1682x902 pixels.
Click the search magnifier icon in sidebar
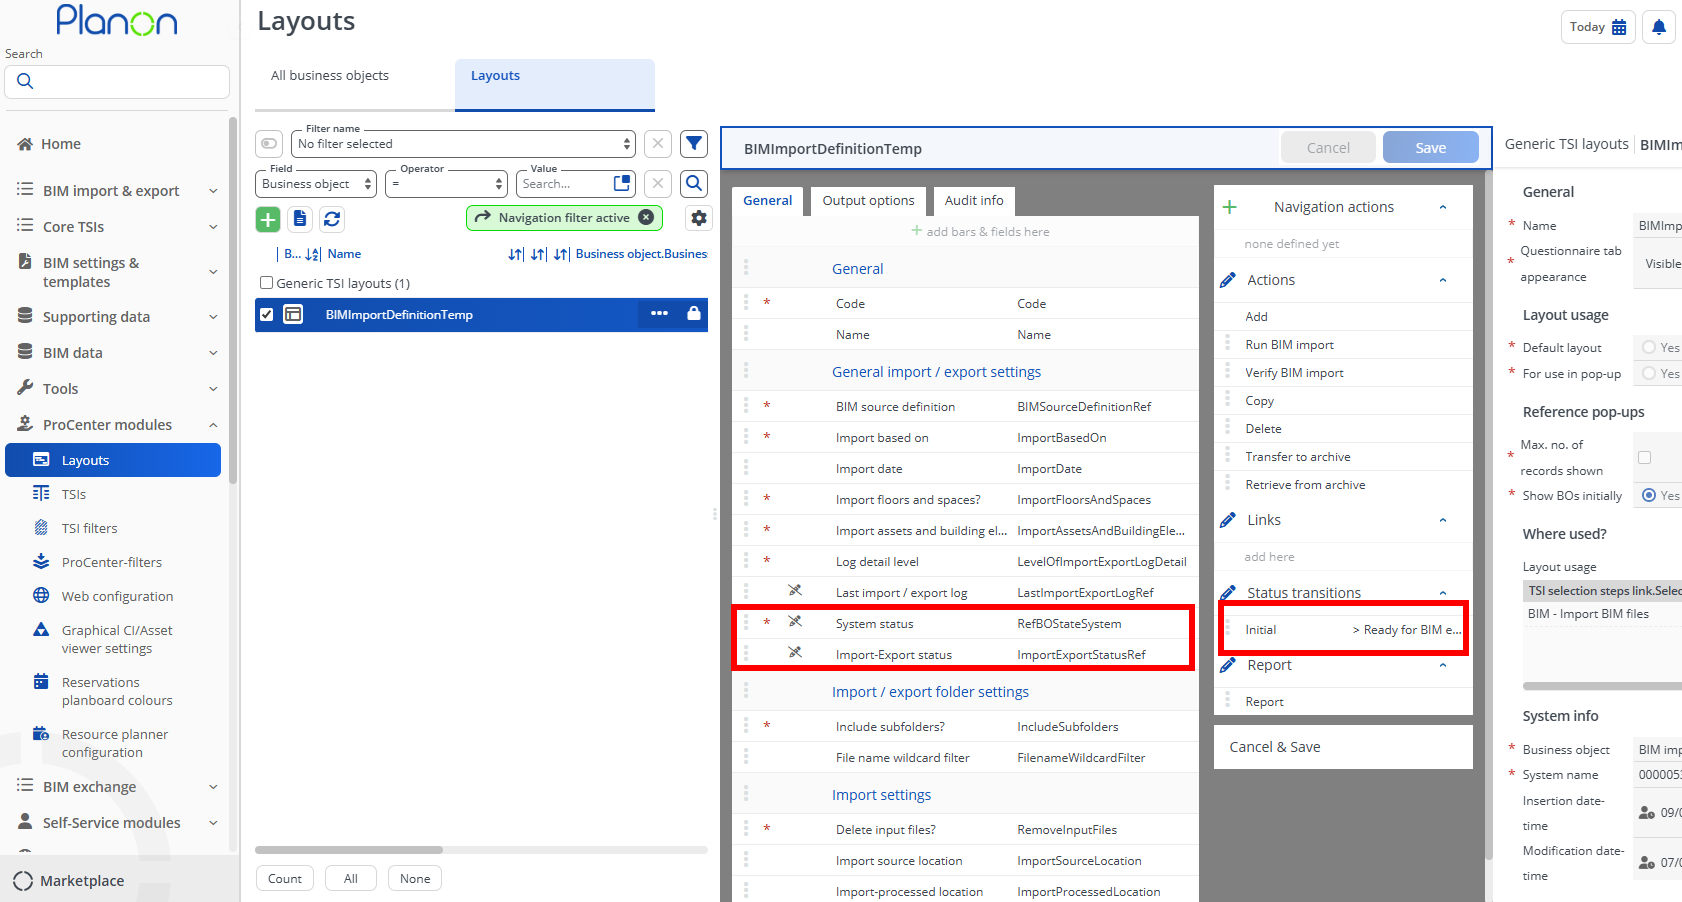pos(25,82)
